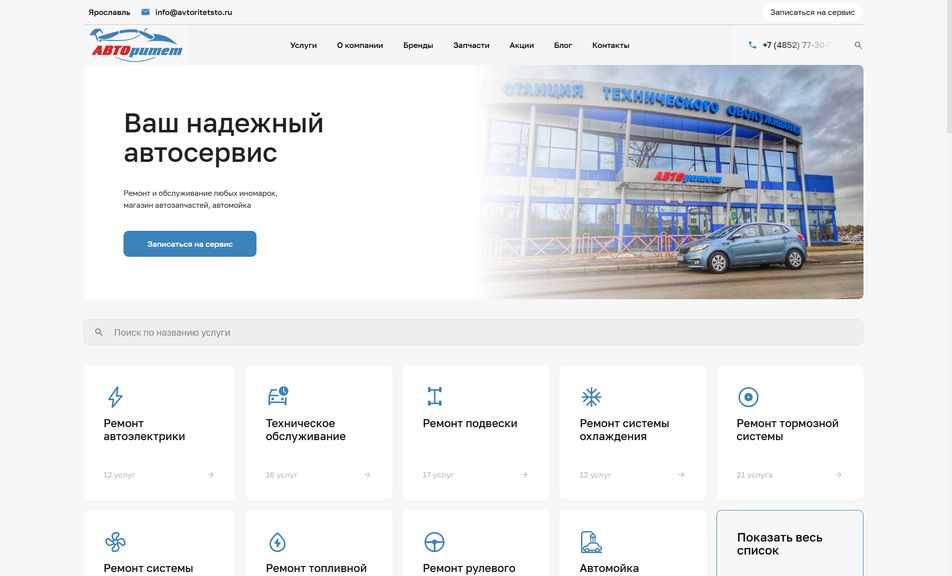
Task: Click the 21 услуга count text
Action: coord(755,475)
